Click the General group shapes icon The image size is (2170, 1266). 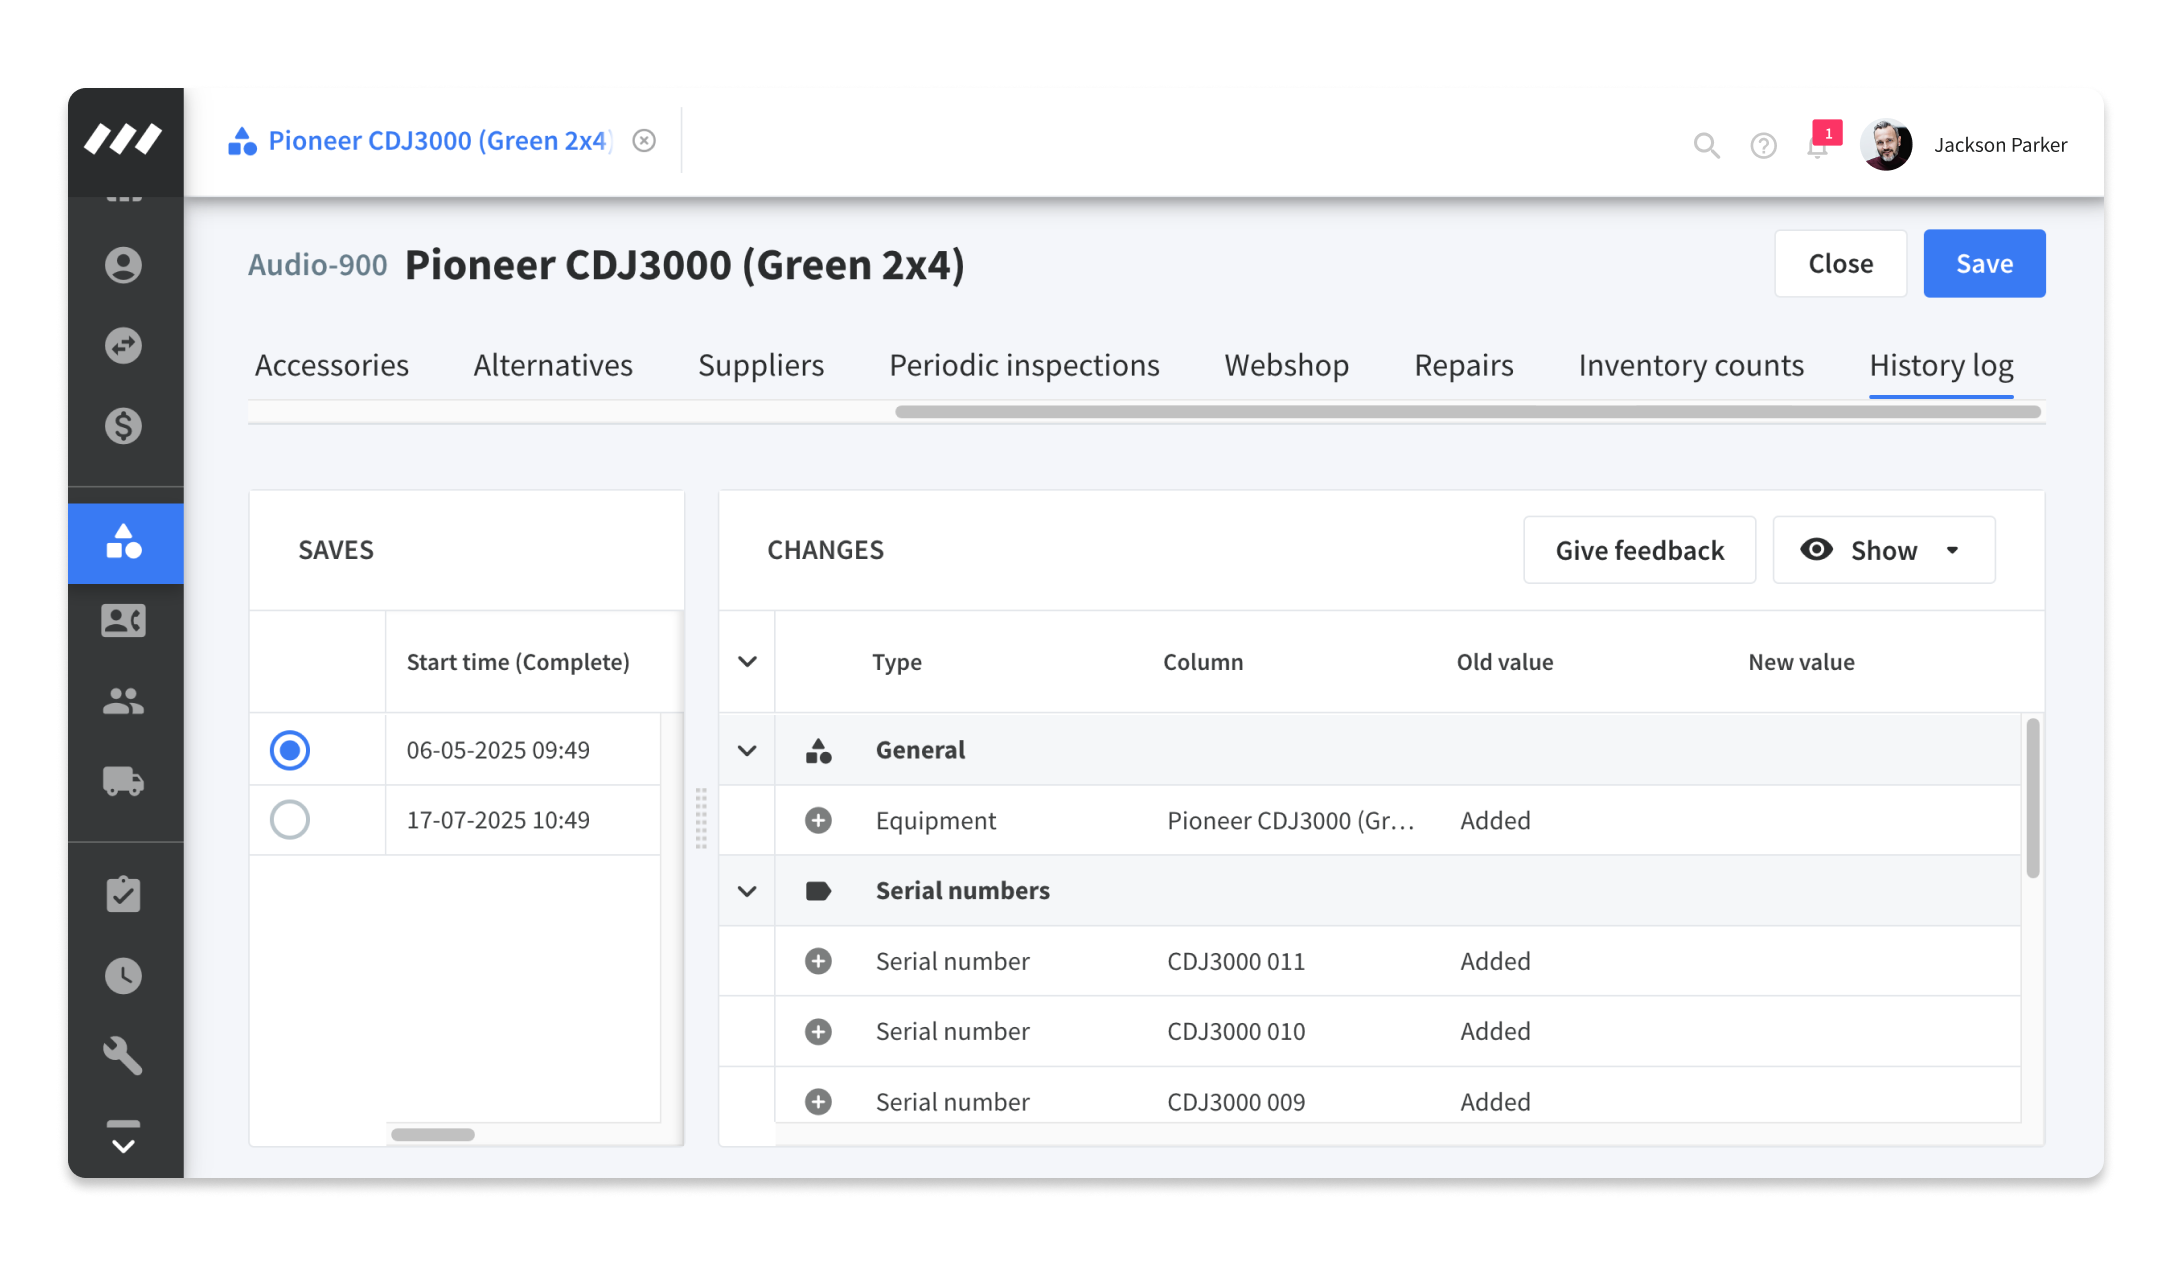pos(818,751)
